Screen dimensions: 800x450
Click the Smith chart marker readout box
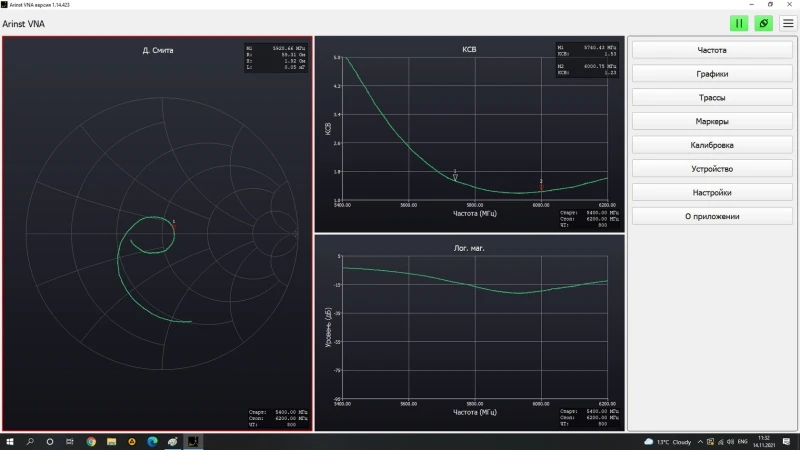click(276, 58)
